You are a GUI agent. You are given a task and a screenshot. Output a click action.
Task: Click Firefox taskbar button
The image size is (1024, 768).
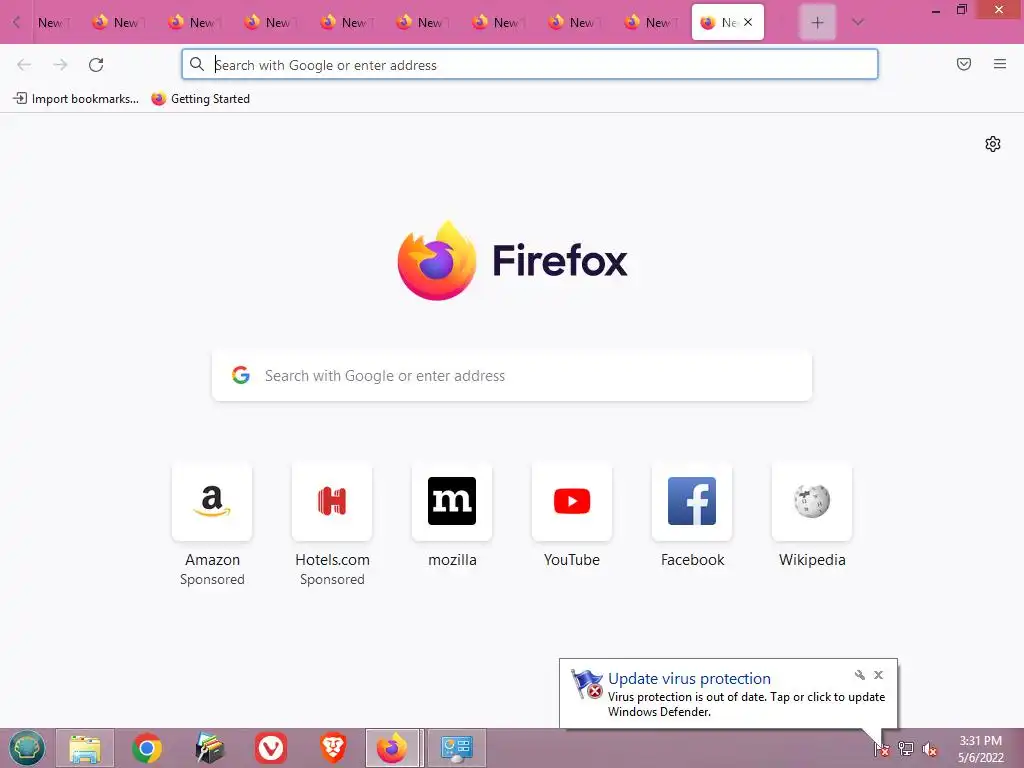393,748
